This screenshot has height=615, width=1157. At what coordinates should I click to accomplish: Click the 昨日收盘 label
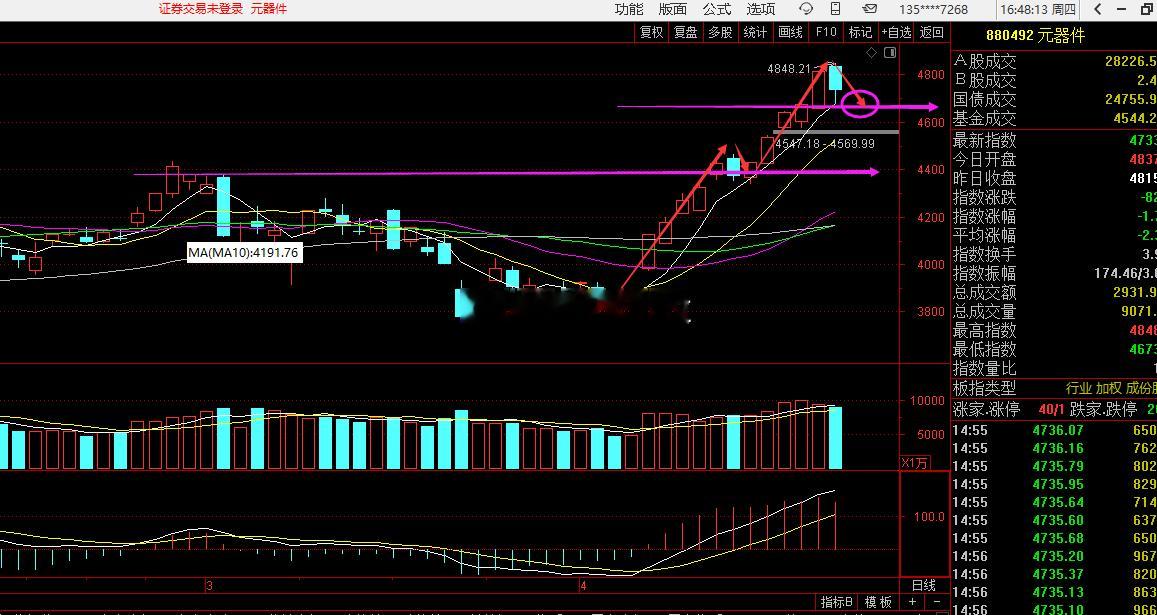click(x=984, y=178)
